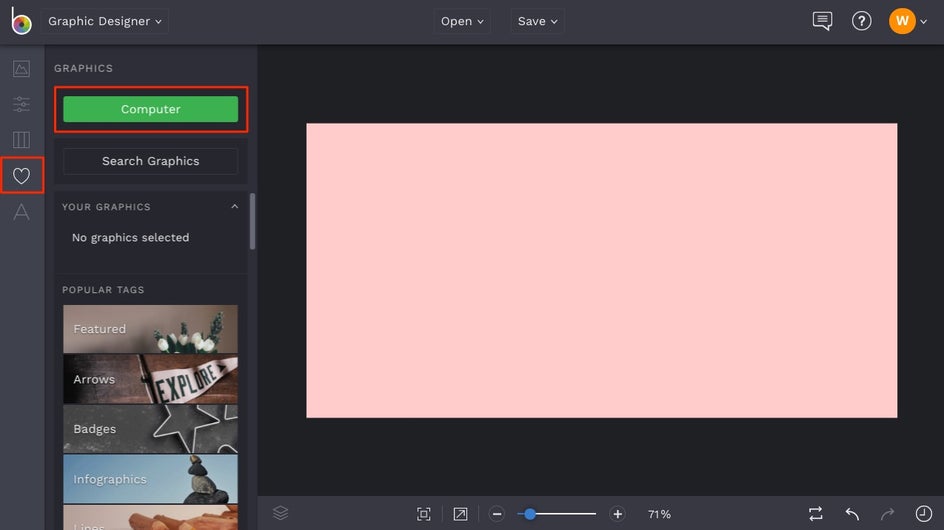Screen dimensions: 944x530
Task: Select the Infographics tag thumbnail
Action: [151, 479]
